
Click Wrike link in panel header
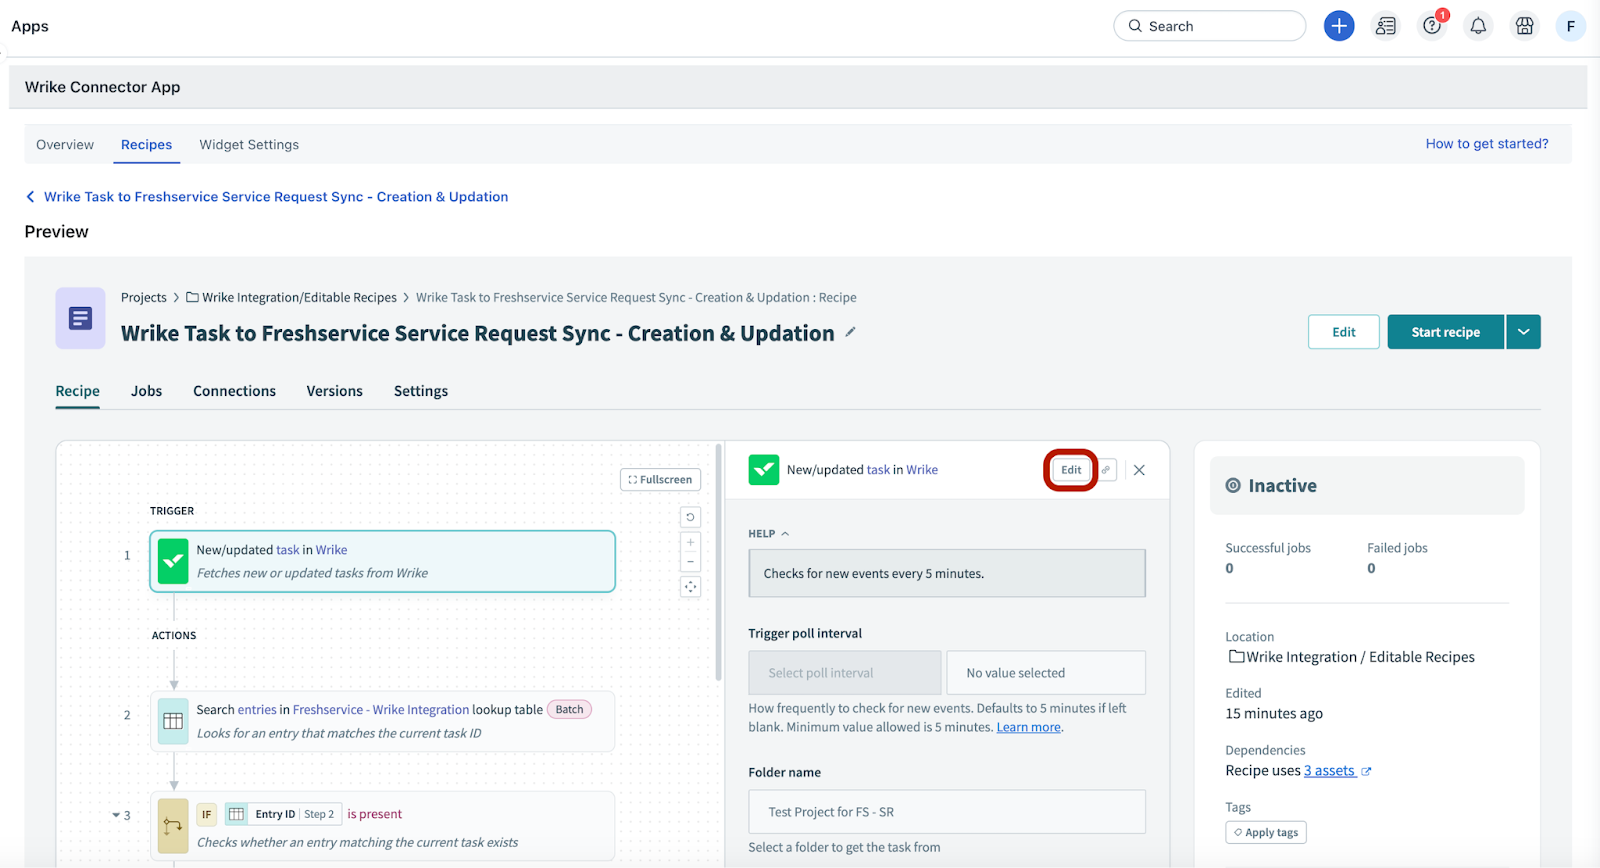[922, 470]
